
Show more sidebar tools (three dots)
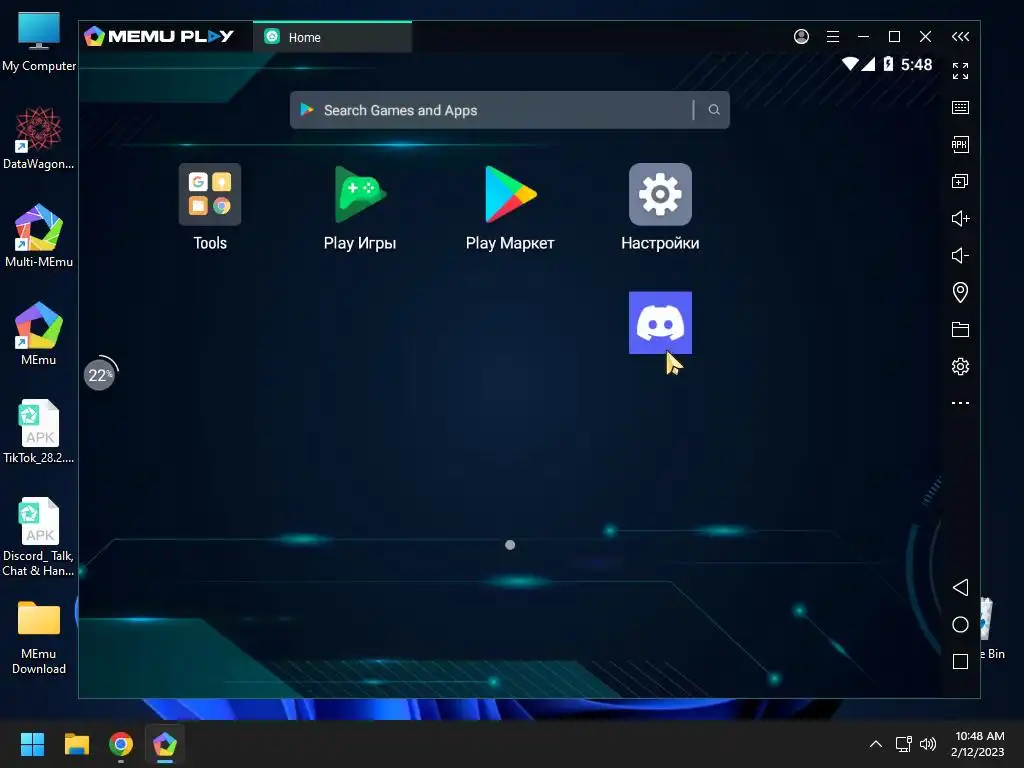[x=960, y=403]
